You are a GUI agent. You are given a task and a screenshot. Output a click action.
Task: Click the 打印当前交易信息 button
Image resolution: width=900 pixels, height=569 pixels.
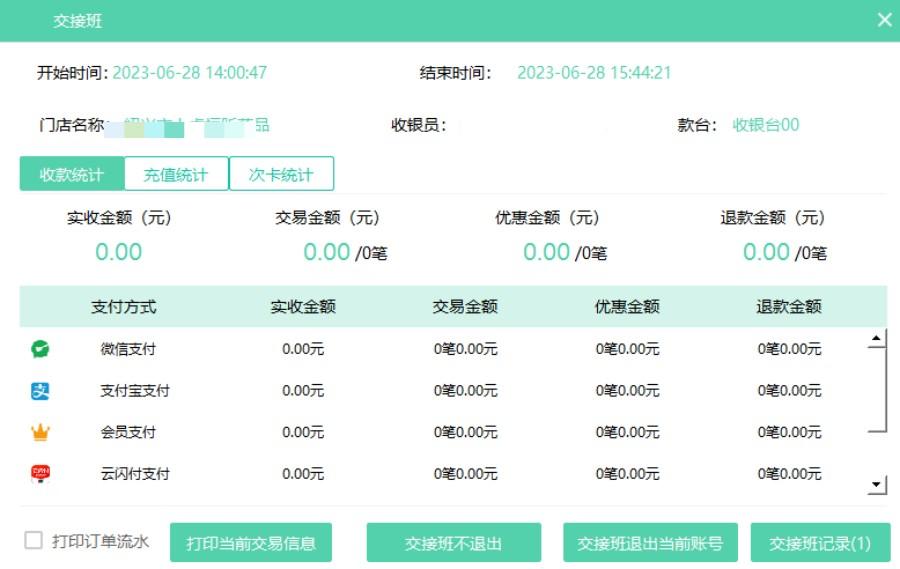tap(251, 543)
